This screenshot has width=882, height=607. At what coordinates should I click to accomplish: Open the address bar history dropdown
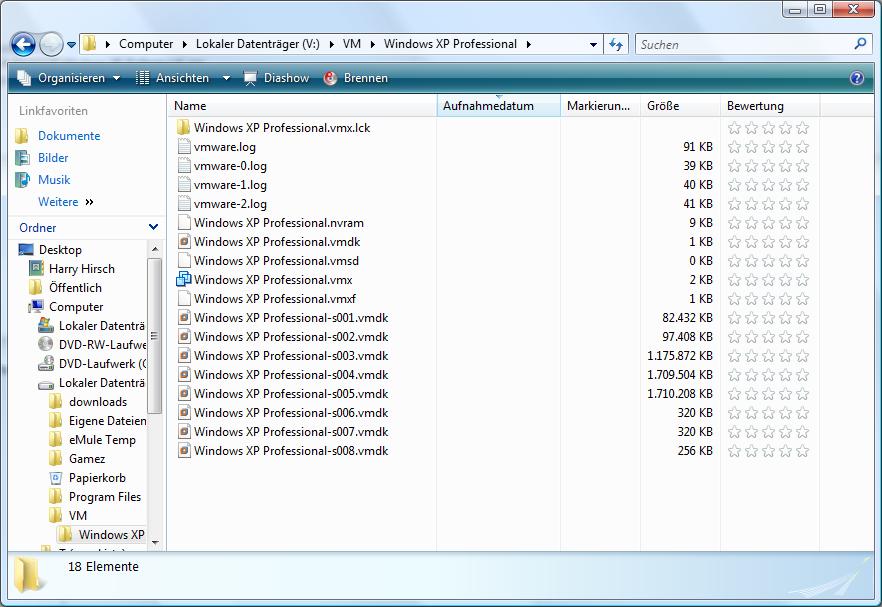tap(593, 44)
